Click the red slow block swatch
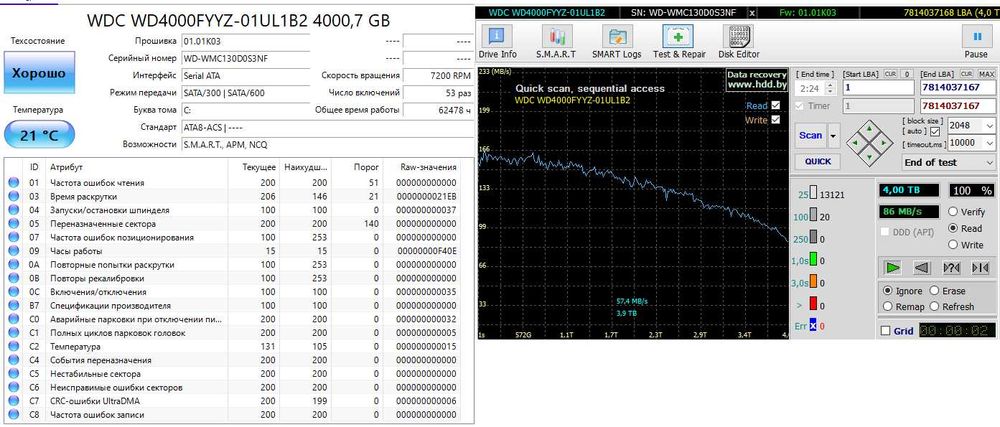Image resolution: width=1000 pixels, height=427 pixels. tap(813, 304)
